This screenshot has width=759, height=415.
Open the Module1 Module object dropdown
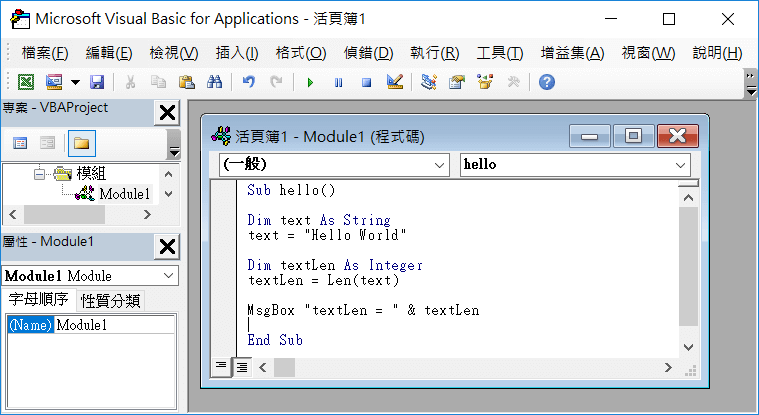(x=168, y=276)
